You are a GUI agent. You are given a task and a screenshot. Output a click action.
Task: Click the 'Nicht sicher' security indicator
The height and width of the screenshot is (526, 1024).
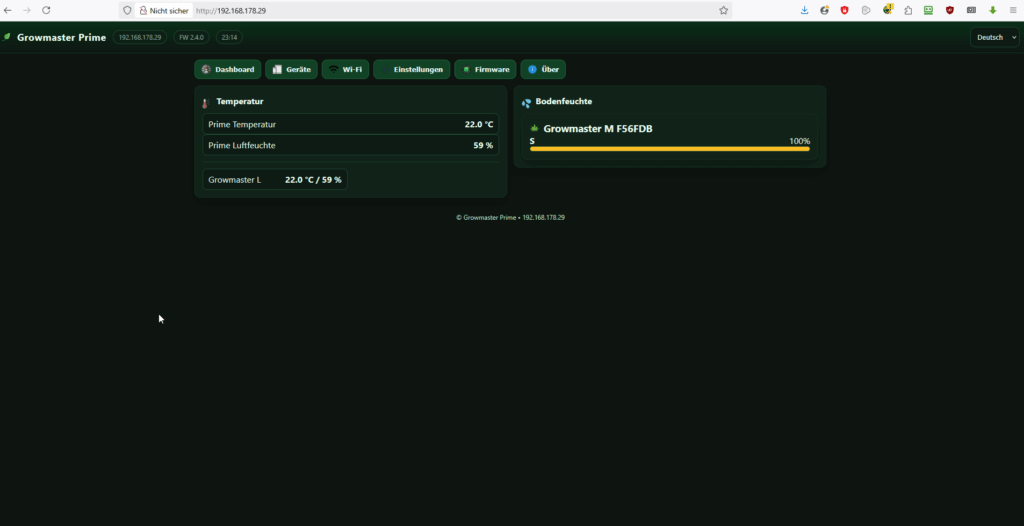pyautogui.click(x=164, y=10)
